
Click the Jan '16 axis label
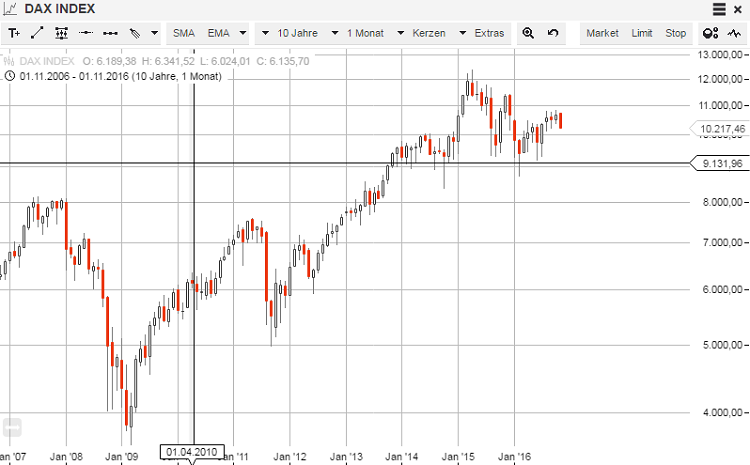[514, 456]
